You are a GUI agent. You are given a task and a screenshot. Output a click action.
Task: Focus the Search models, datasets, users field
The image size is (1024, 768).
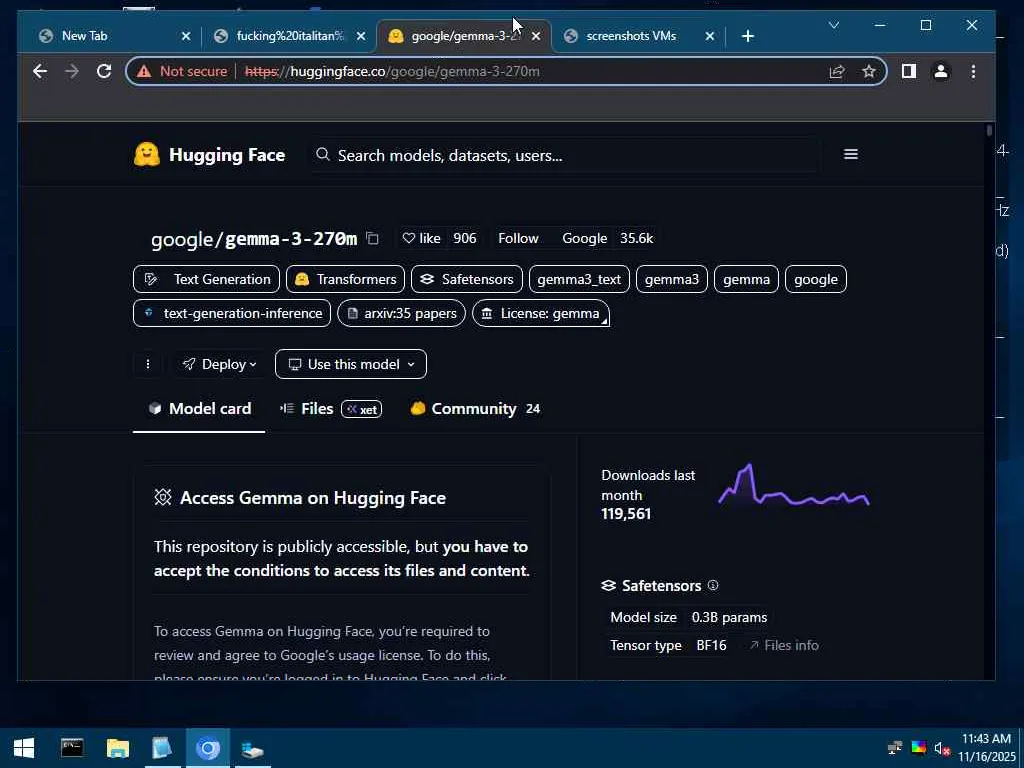pyautogui.click(x=564, y=155)
